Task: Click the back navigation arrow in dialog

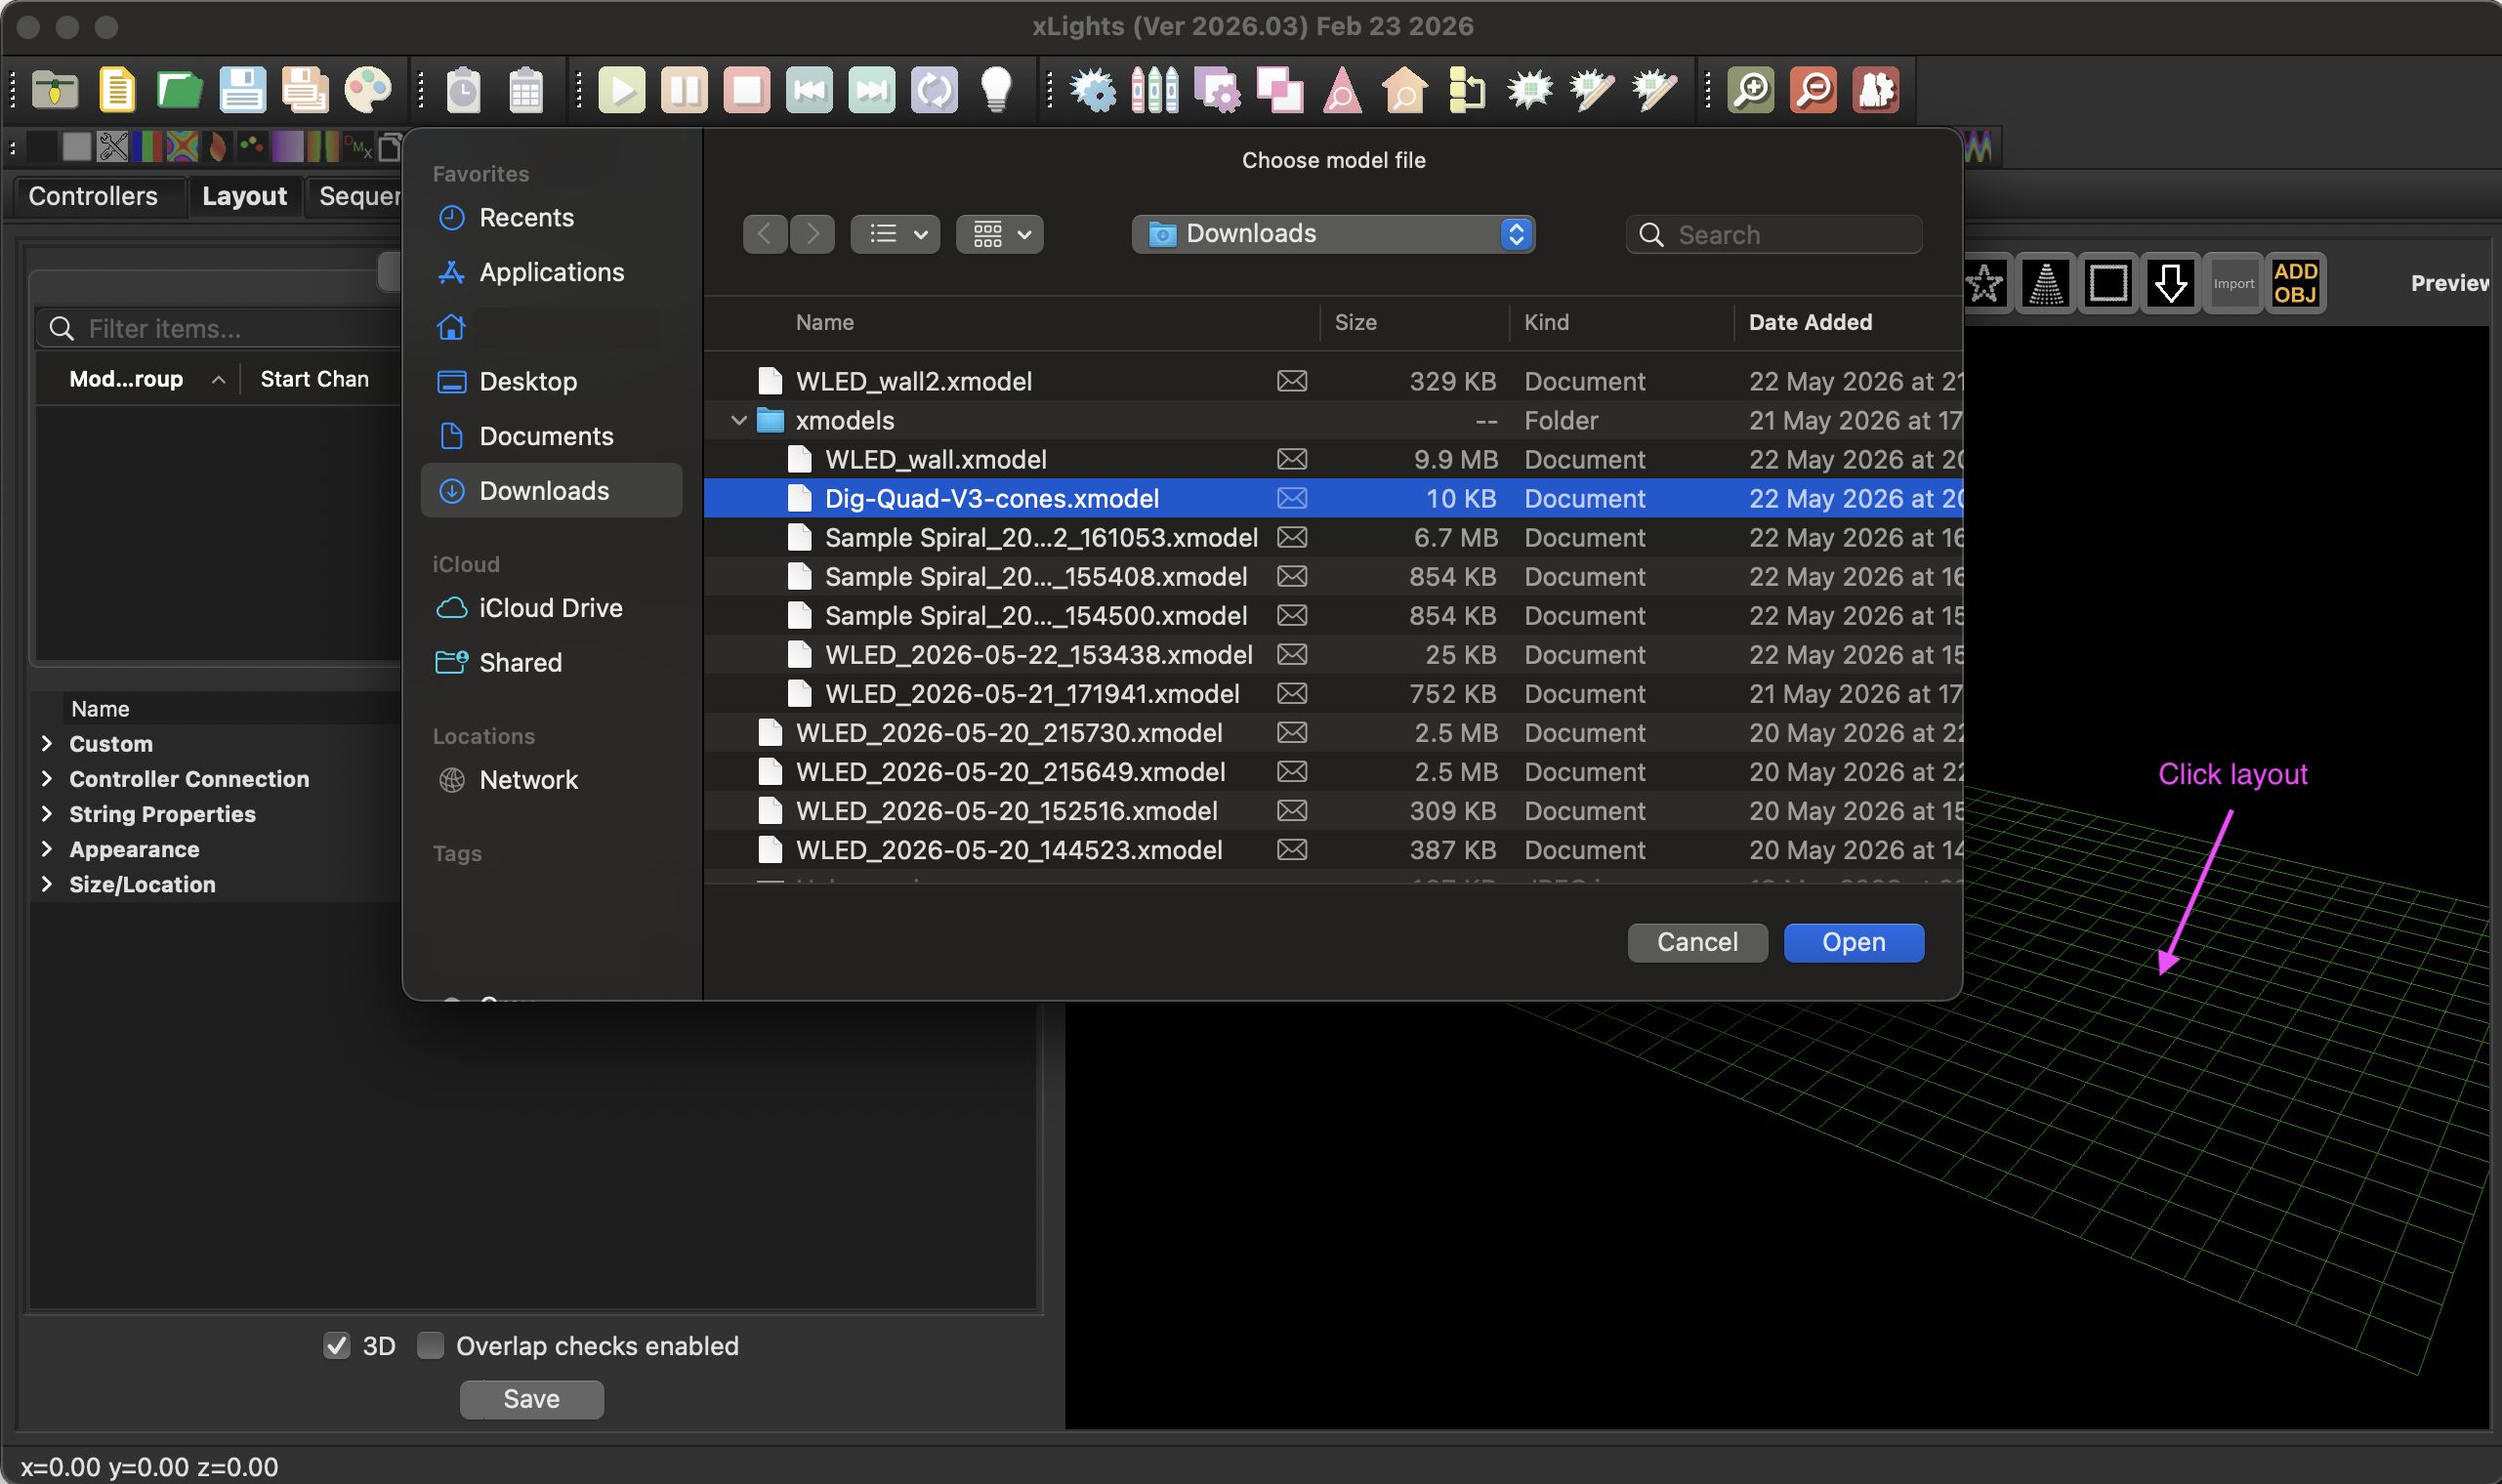Action: click(765, 234)
